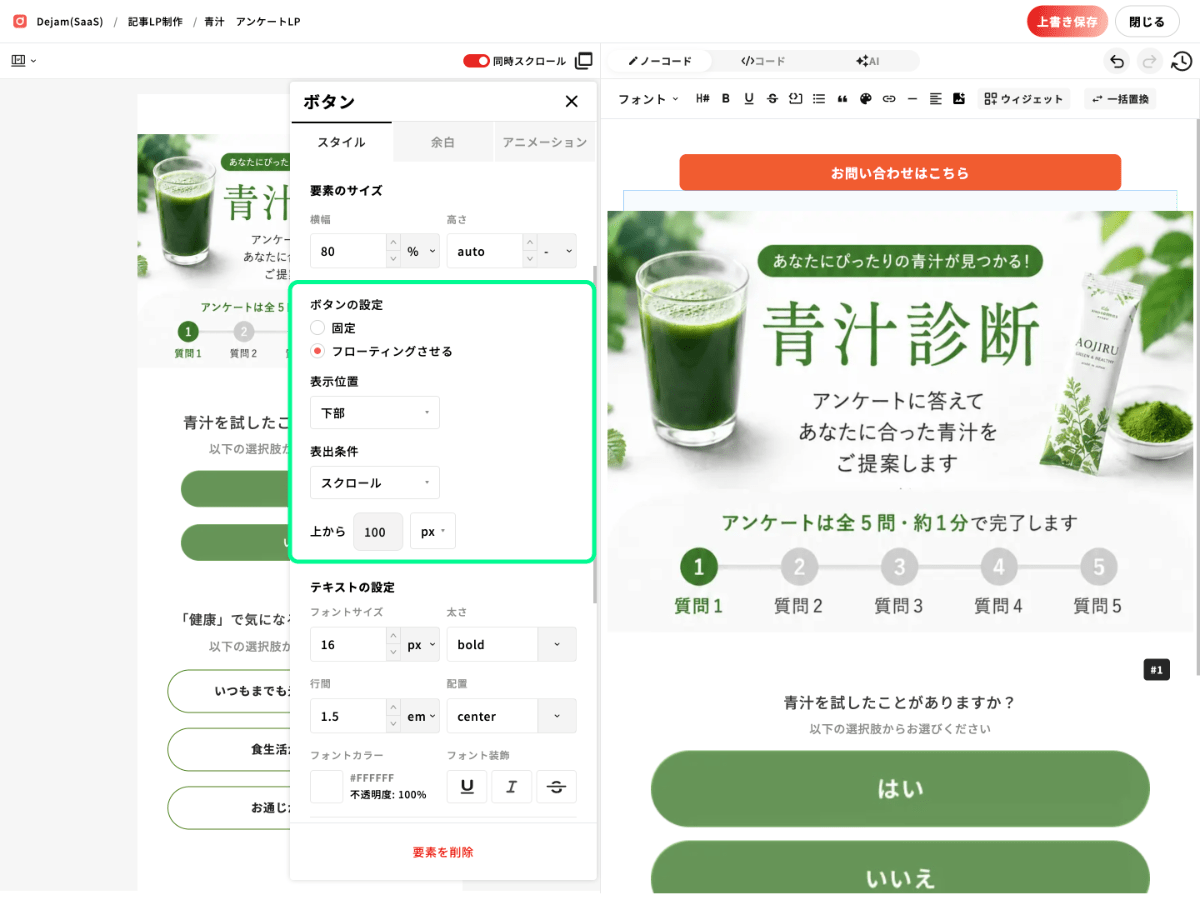The width and height of the screenshot is (1200, 900).
Task: Click the insert button element toolbar icon
Action: pyautogui.click(x=796, y=98)
